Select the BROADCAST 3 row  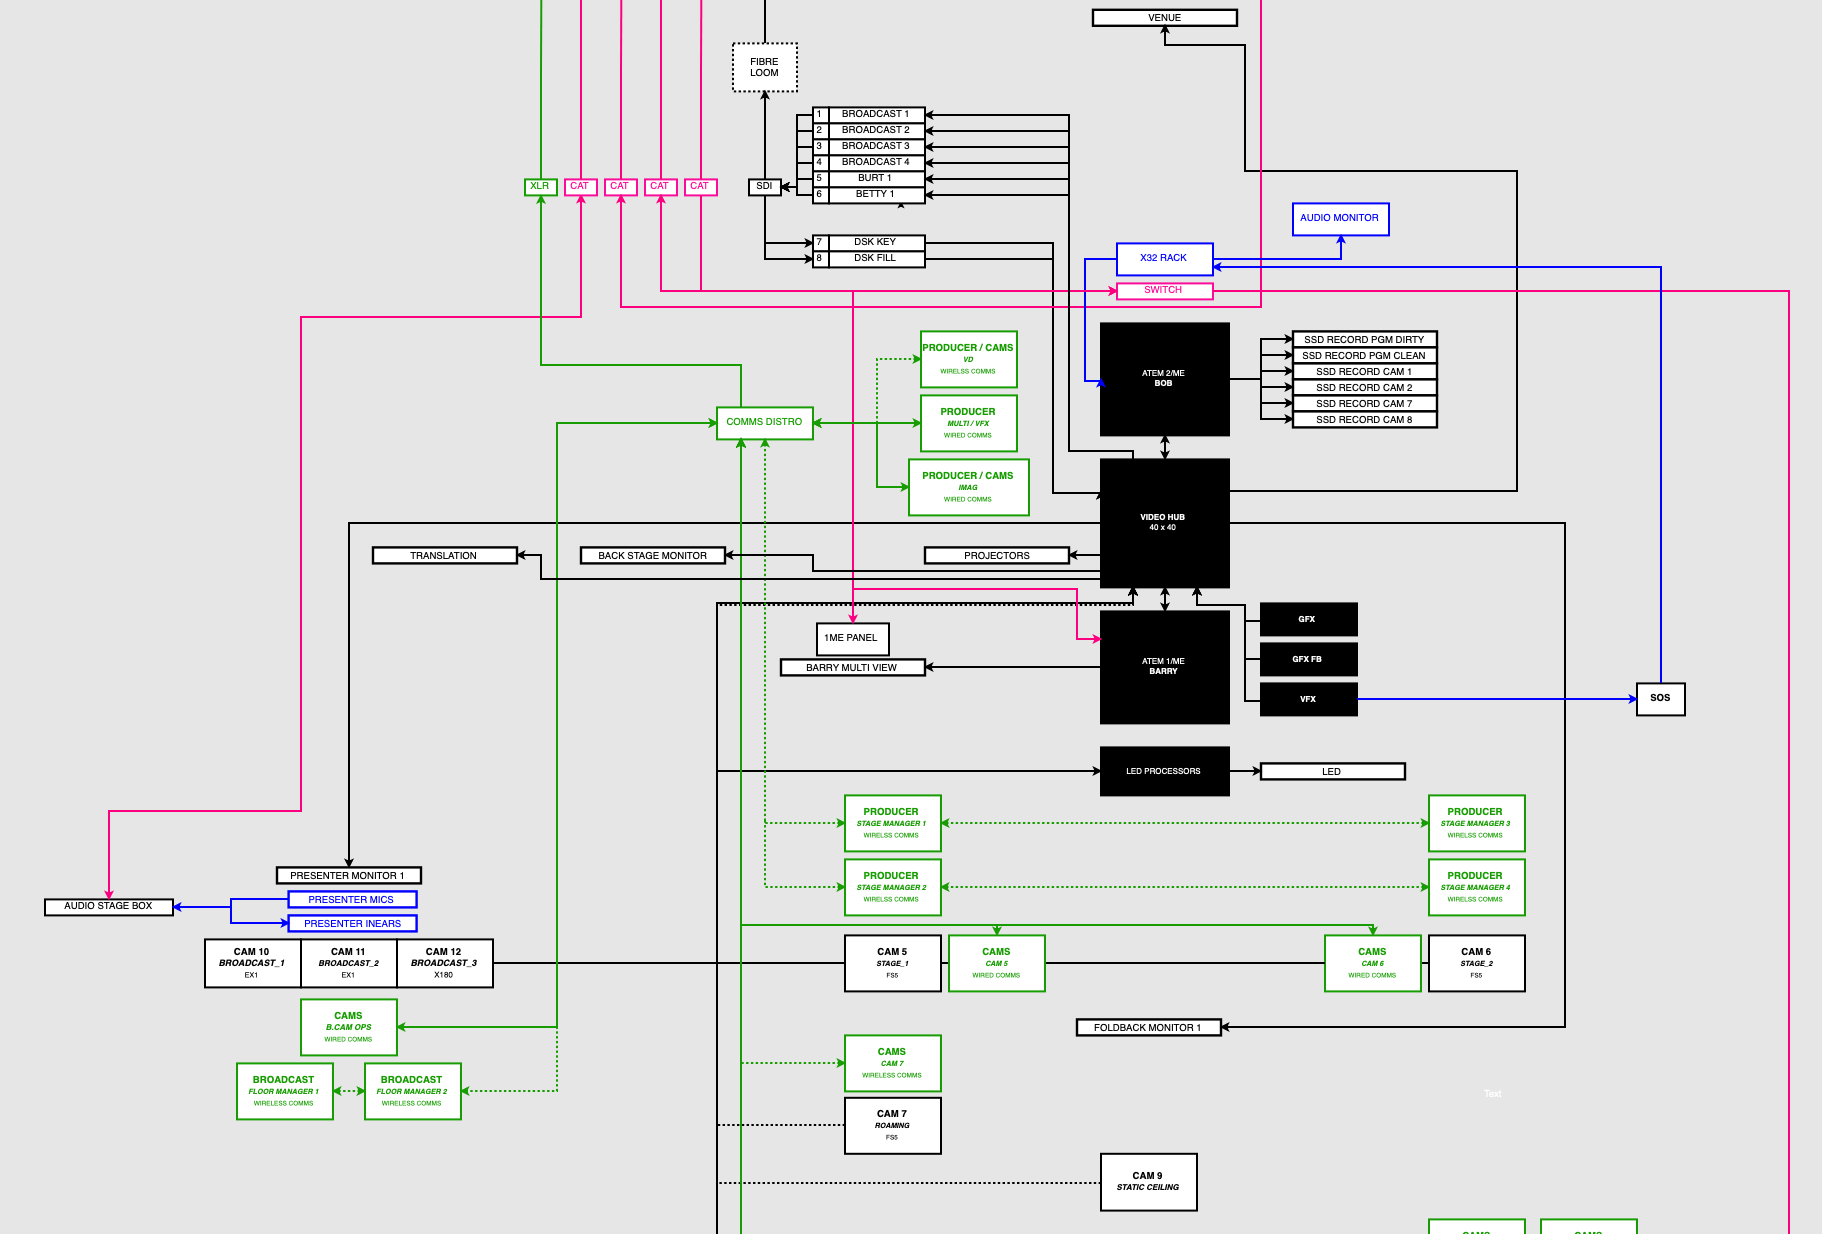tap(868, 147)
